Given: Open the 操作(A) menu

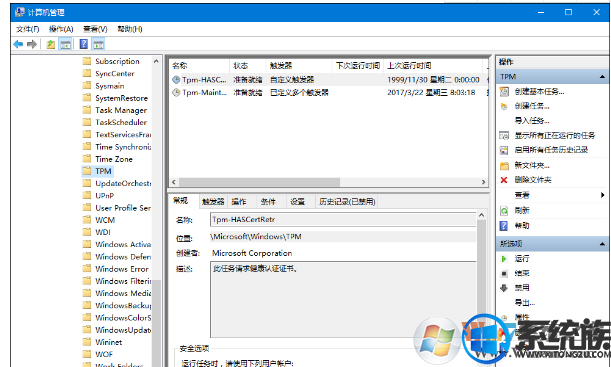Looking at the screenshot, I should click(x=61, y=29).
